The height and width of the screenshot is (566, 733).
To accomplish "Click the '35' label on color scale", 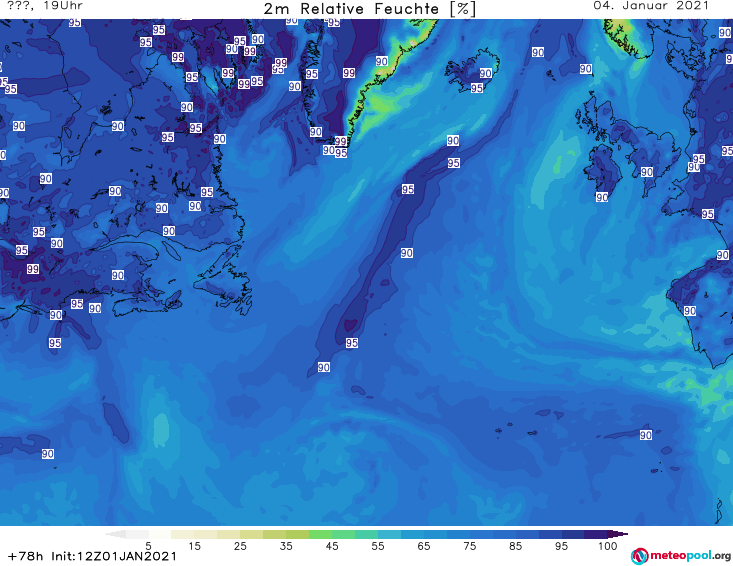I will point(286,545).
